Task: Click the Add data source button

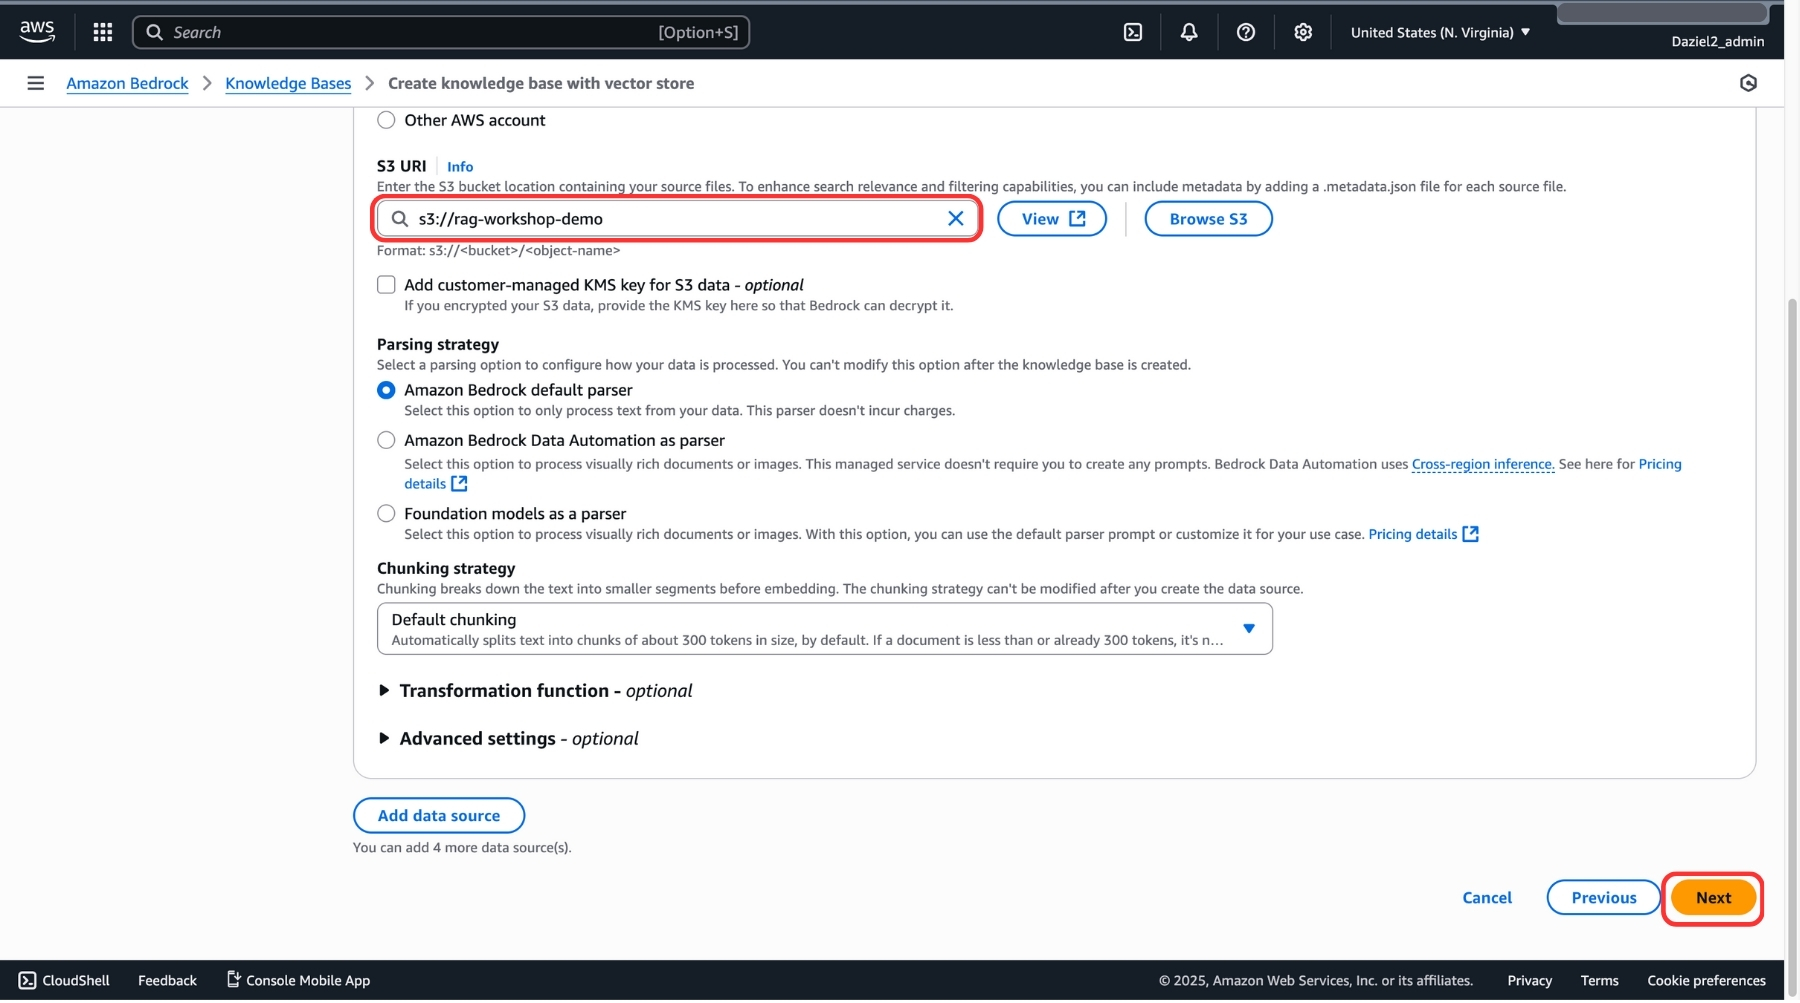Action: click(438, 816)
